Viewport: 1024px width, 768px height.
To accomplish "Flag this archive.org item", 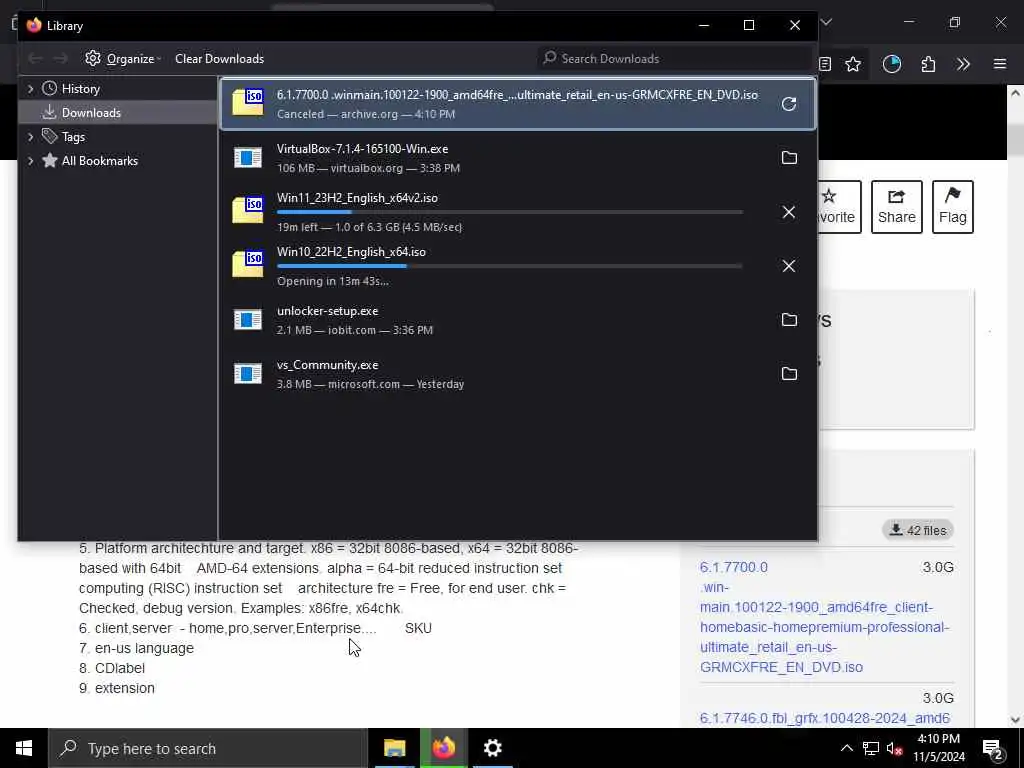I will click(x=952, y=207).
